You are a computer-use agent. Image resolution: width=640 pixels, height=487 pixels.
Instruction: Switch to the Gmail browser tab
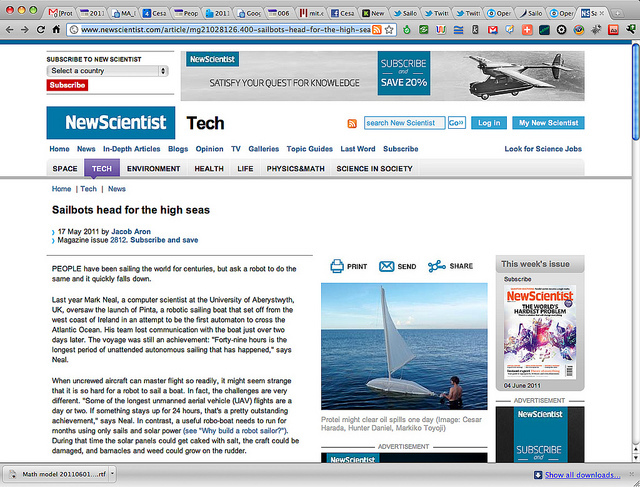coord(60,13)
